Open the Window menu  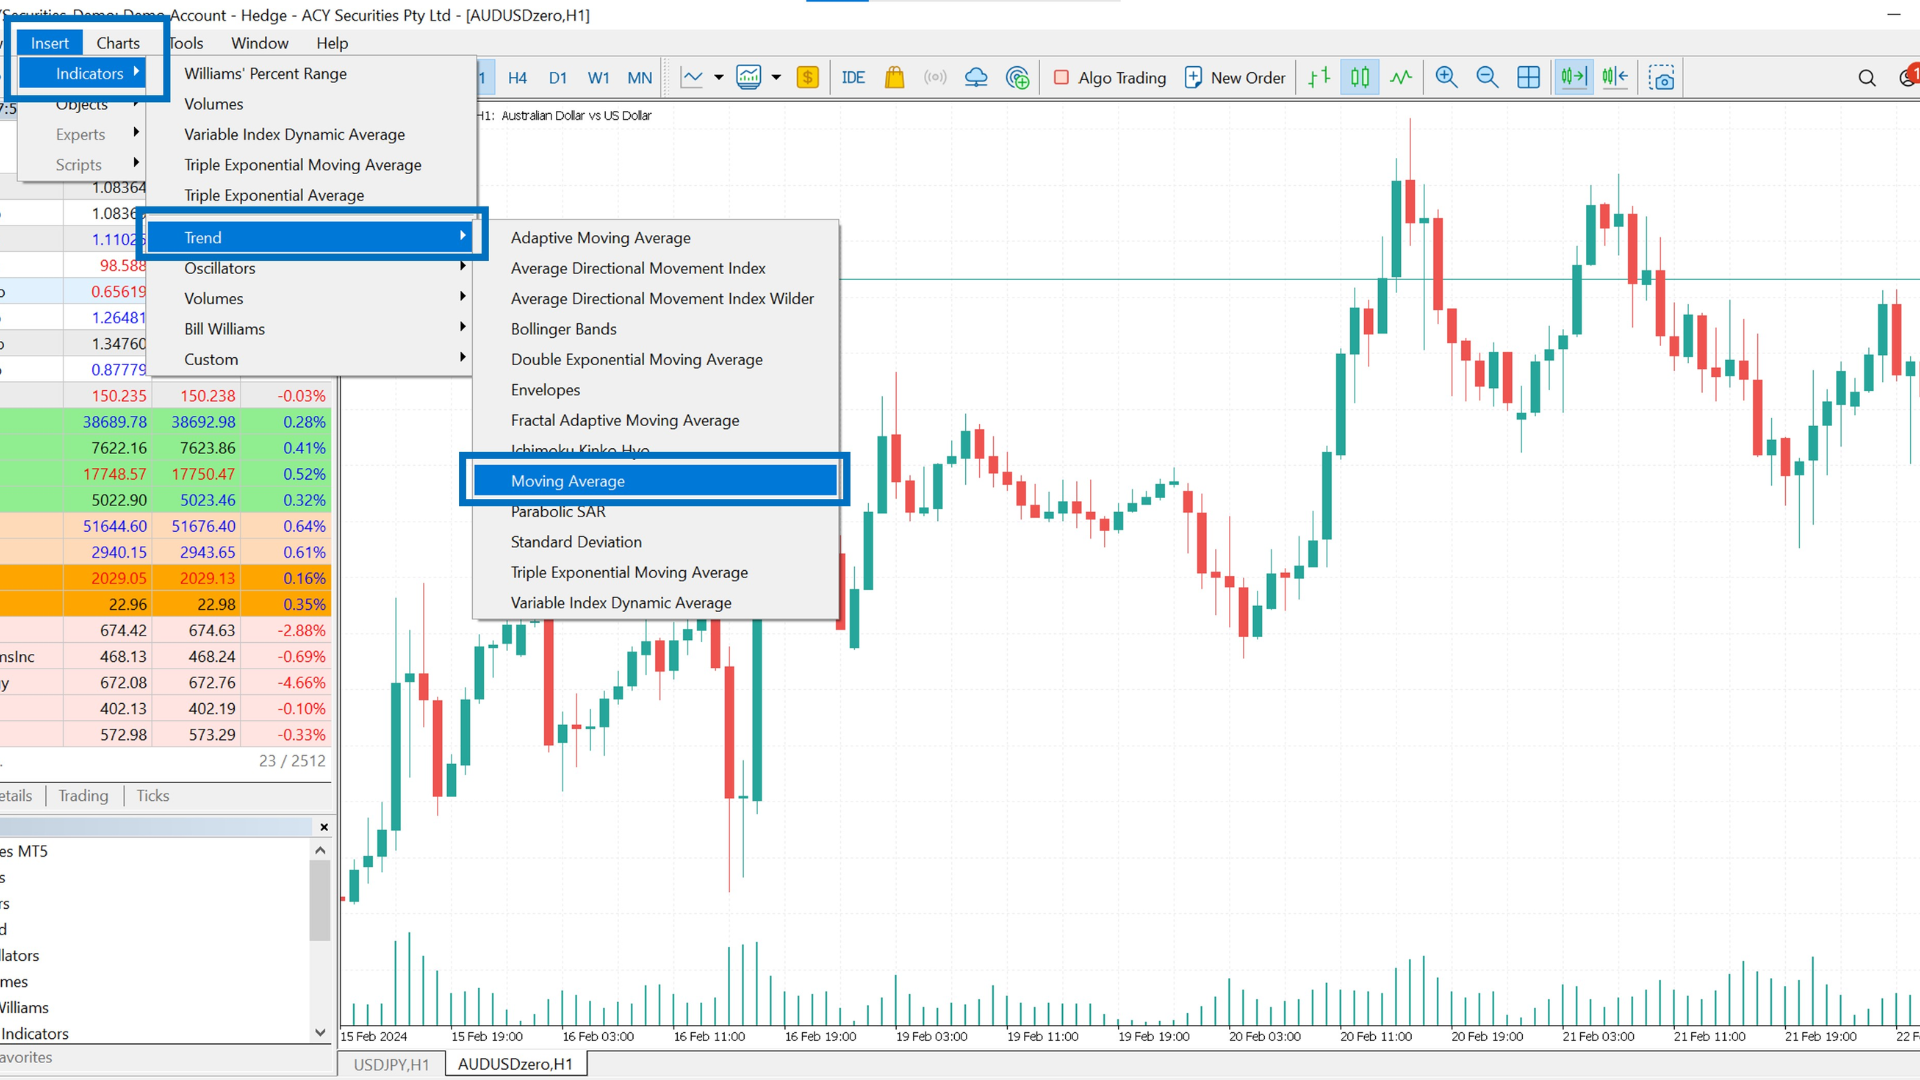(x=260, y=43)
